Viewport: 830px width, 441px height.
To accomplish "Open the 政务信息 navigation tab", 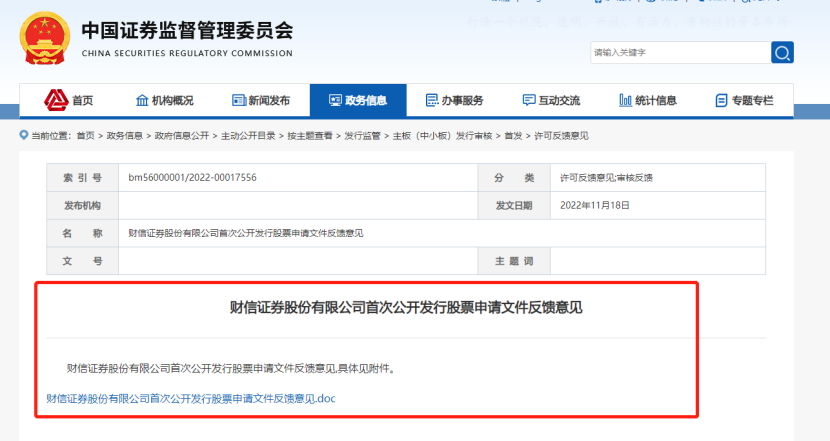I will pos(358,100).
